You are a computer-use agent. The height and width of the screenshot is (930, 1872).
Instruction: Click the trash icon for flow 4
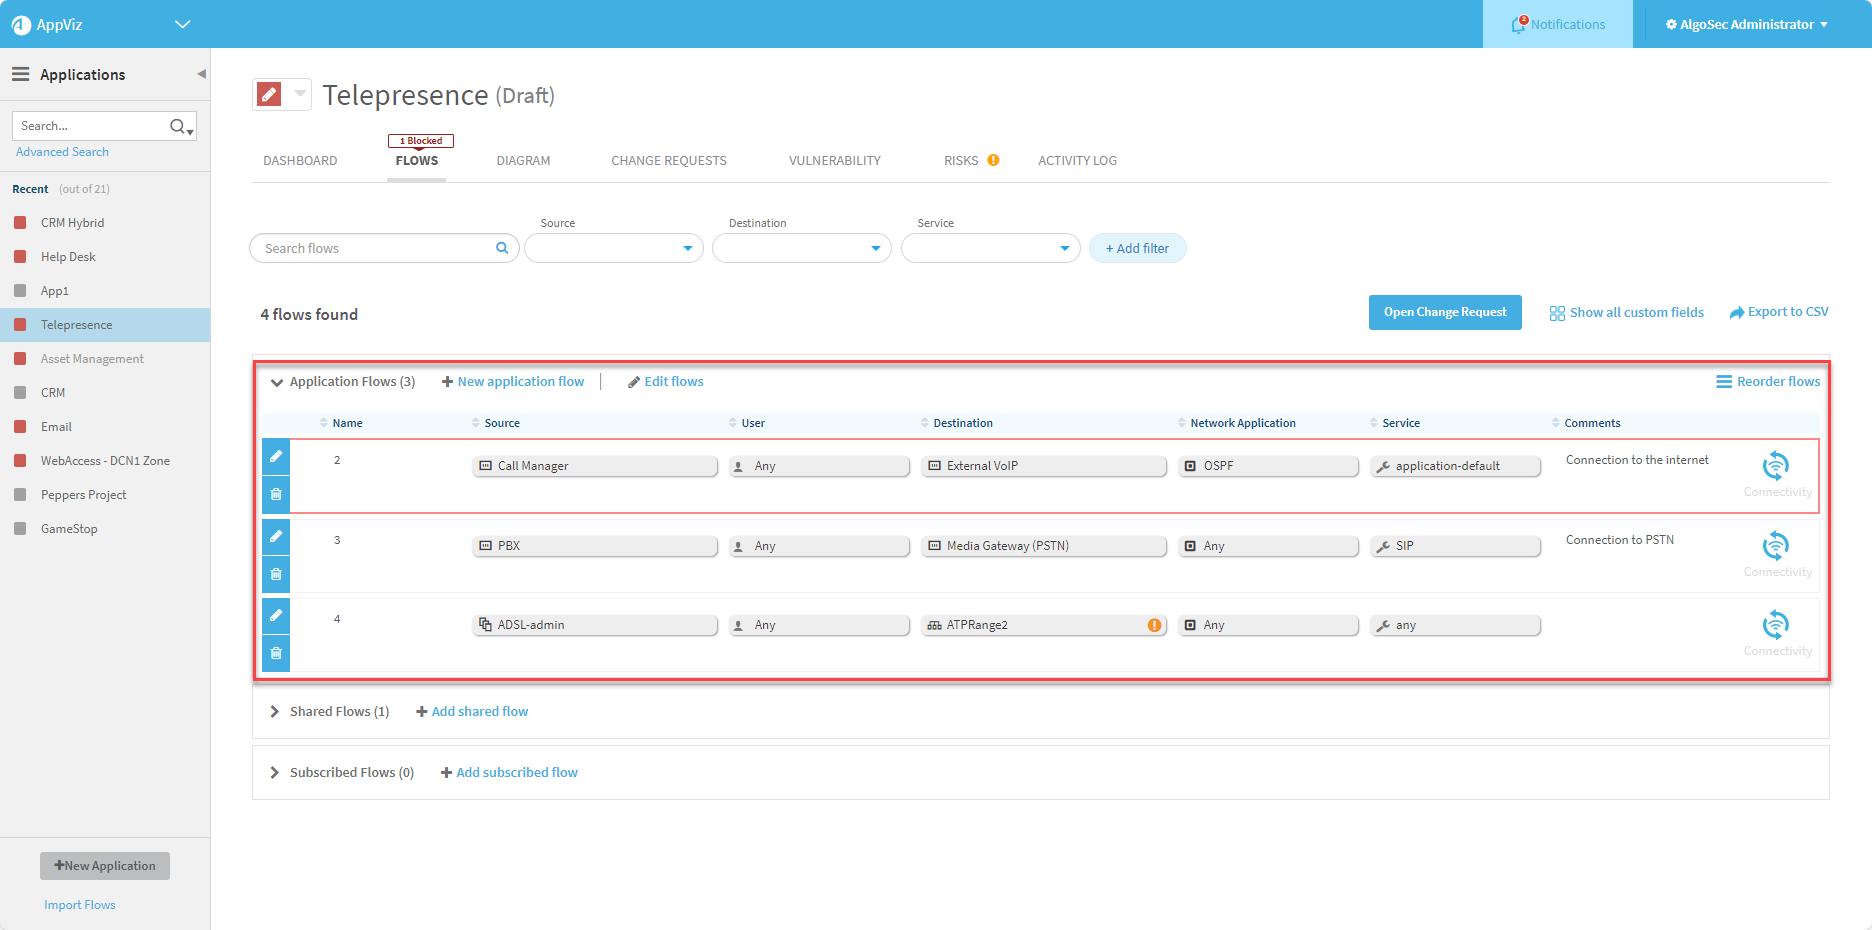coord(276,653)
